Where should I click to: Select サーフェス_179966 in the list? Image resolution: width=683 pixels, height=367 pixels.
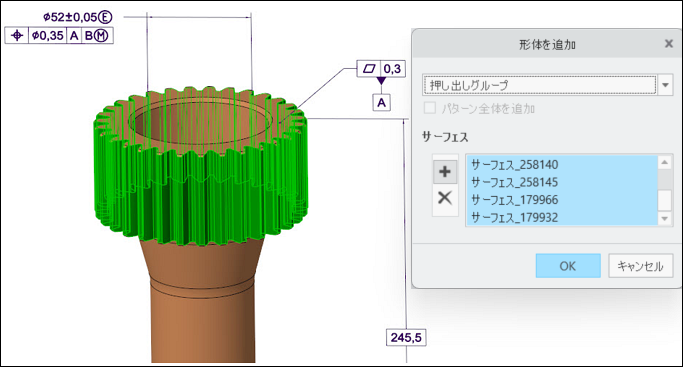561,200
